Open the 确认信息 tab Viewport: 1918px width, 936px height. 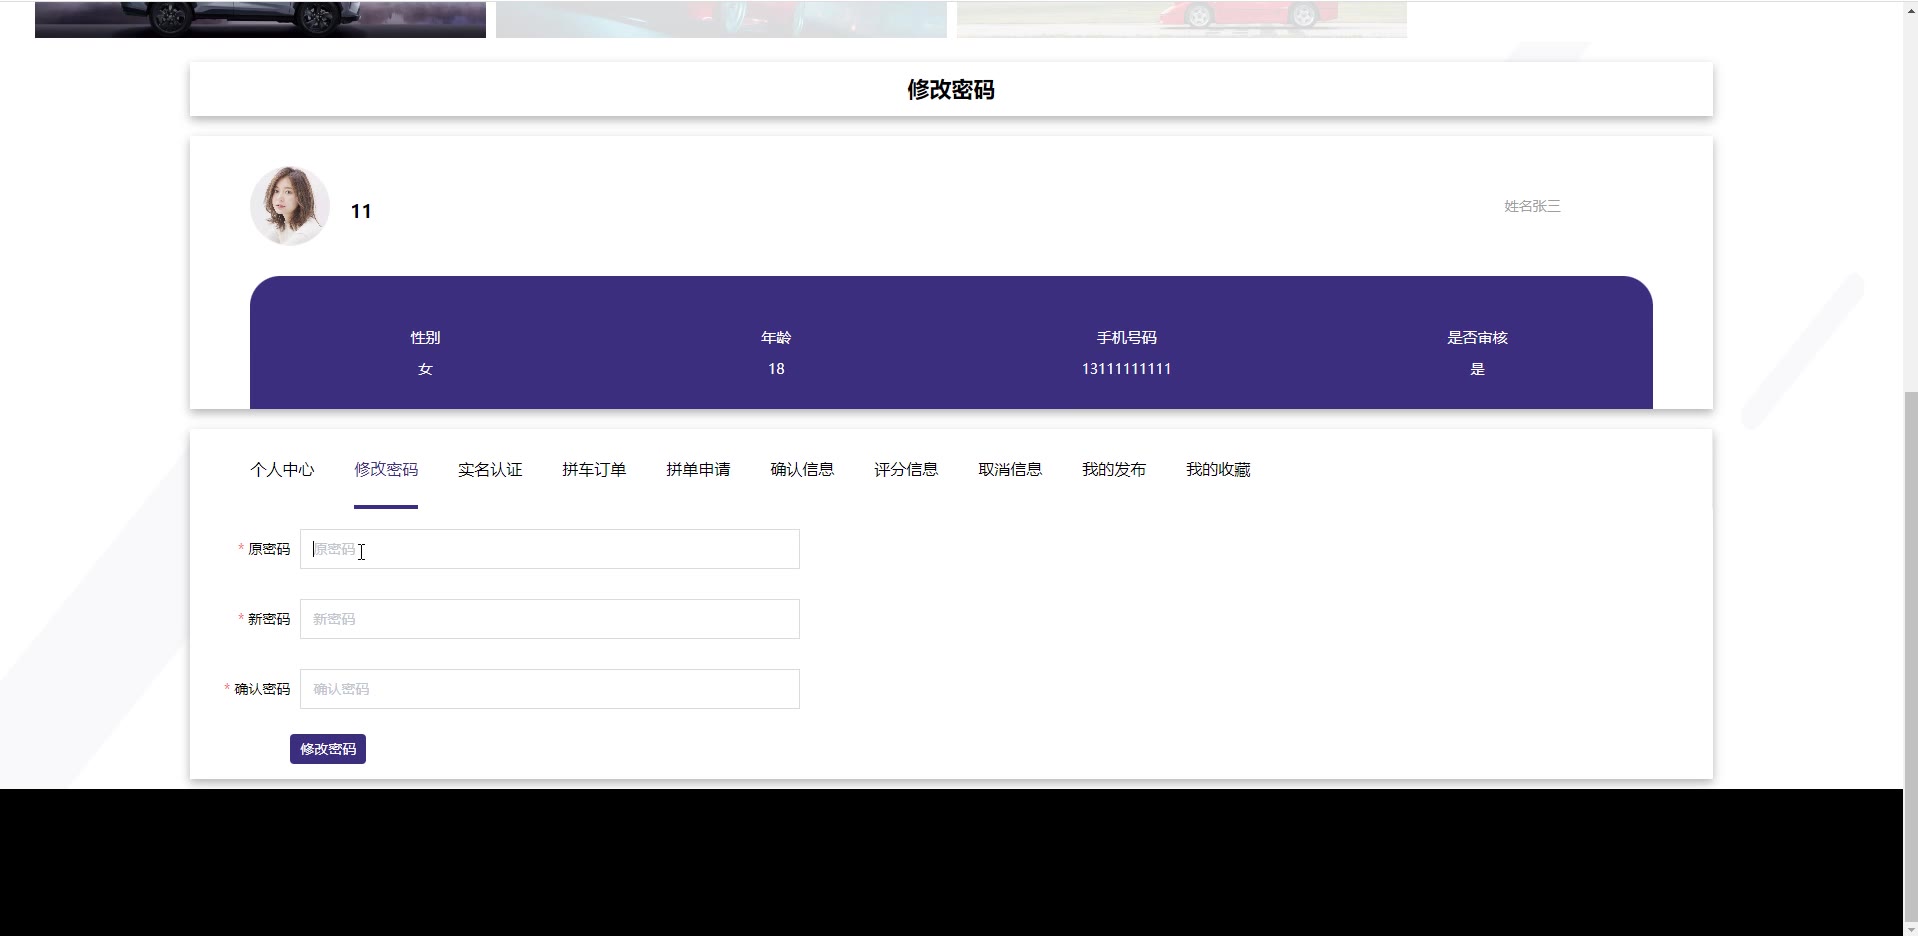click(802, 469)
